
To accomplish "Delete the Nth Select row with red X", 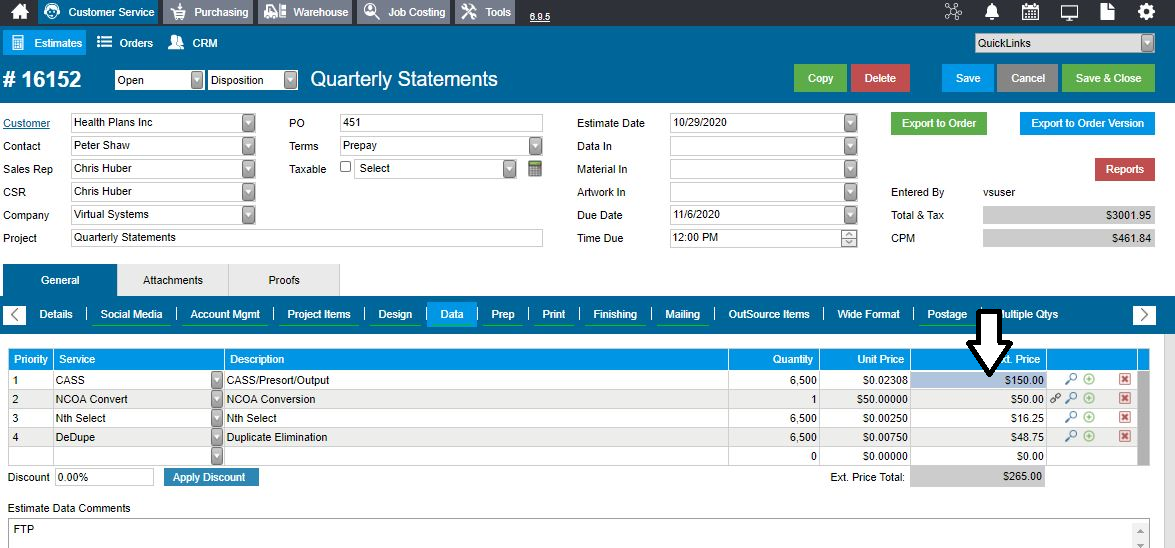I will click(x=1124, y=418).
